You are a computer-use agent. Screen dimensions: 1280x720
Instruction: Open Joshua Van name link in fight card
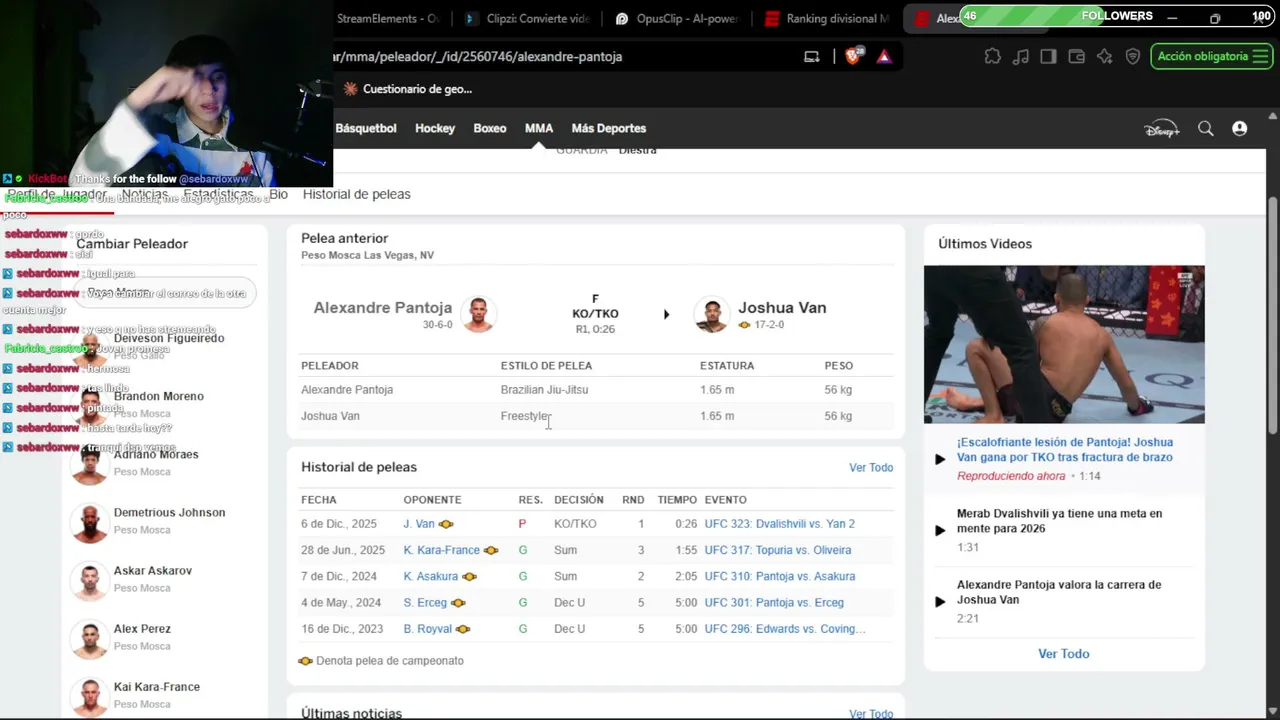782,308
